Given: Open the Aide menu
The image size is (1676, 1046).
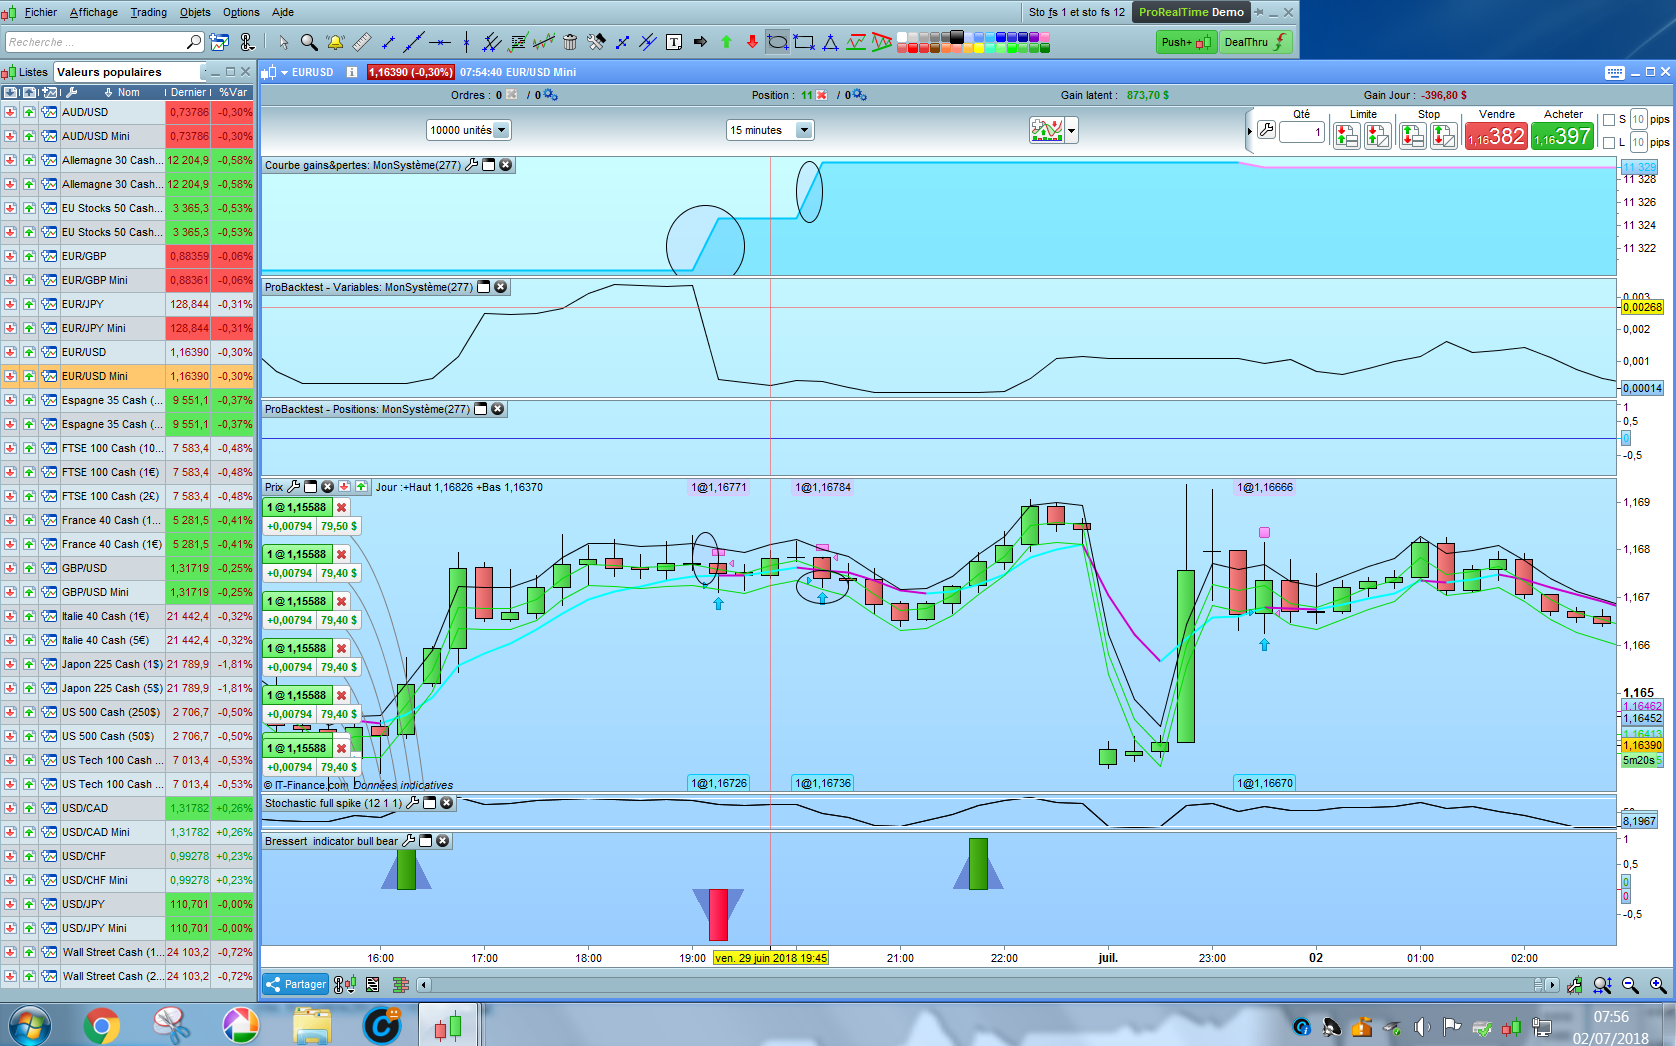Looking at the screenshot, I should pyautogui.click(x=283, y=12).
